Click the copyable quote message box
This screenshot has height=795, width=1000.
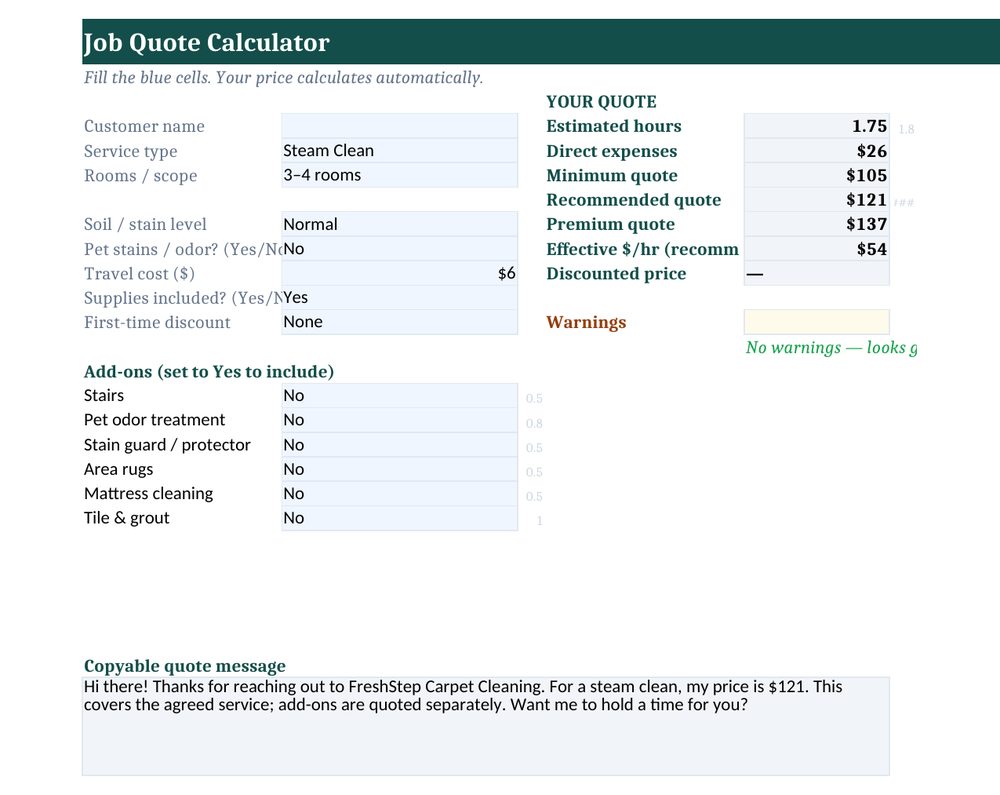(486, 726)
